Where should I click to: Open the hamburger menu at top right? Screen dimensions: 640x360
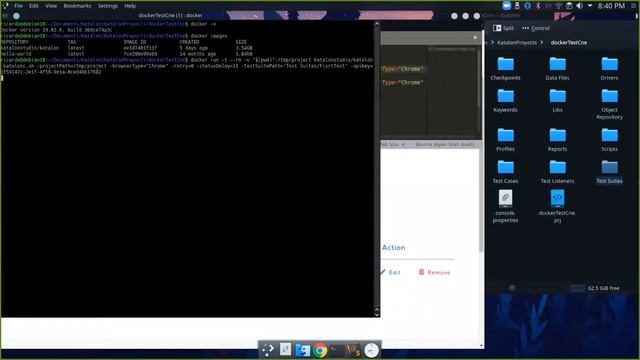[x=633, y=6]
